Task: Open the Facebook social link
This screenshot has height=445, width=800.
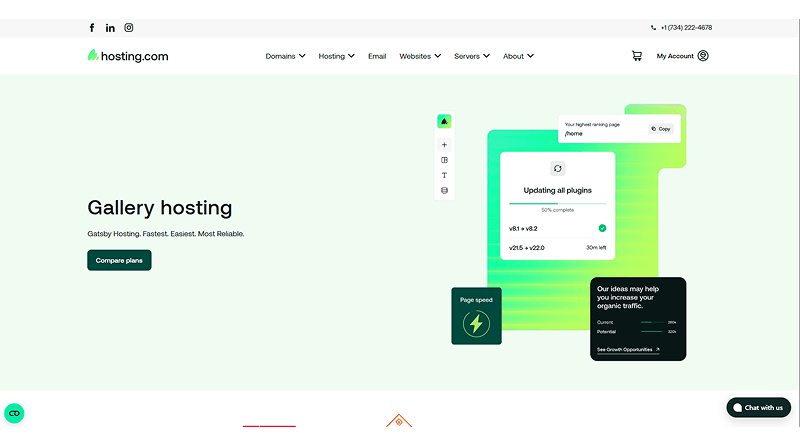Action: 92,28
